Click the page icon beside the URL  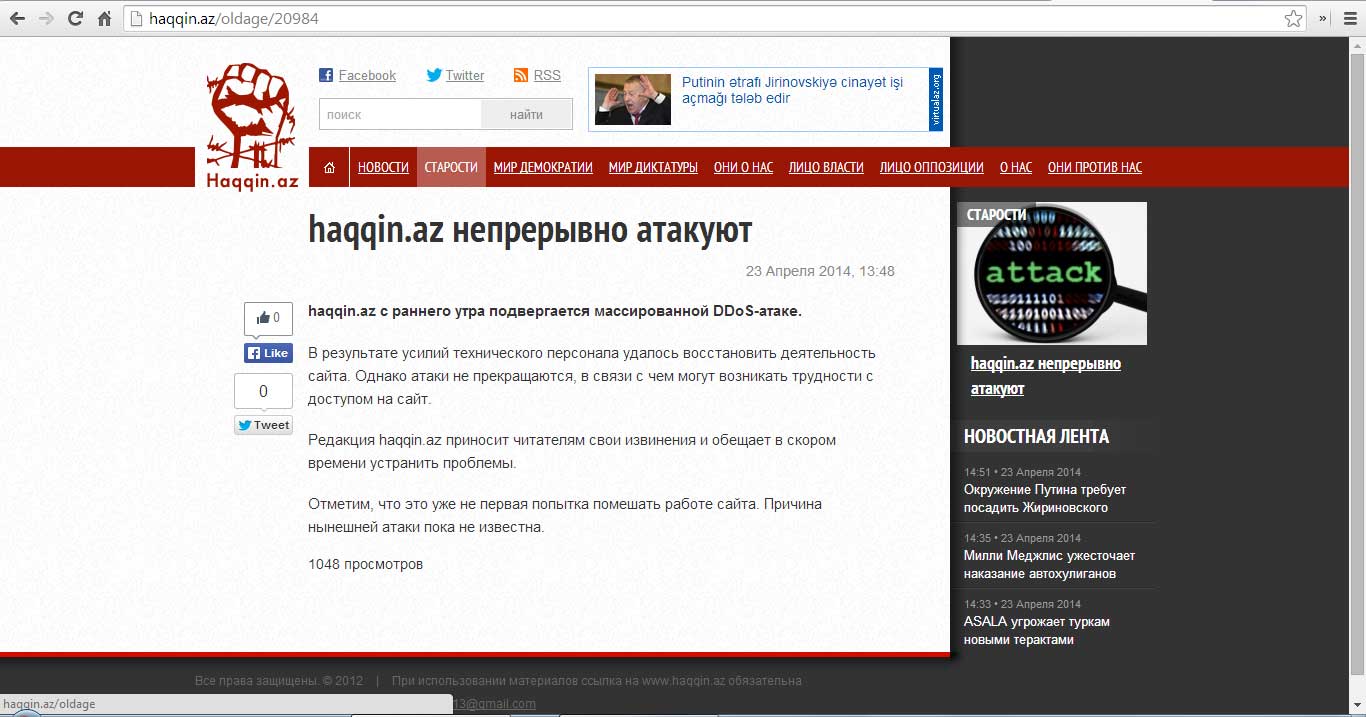(x=137, y=19)
